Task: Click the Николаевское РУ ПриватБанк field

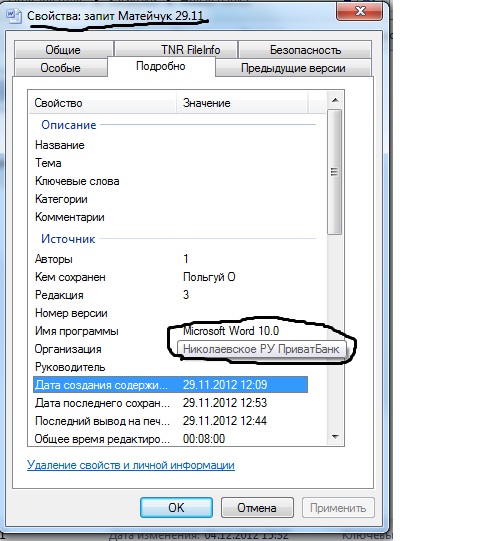Action: pyautogui.click(x=261, y=349)
